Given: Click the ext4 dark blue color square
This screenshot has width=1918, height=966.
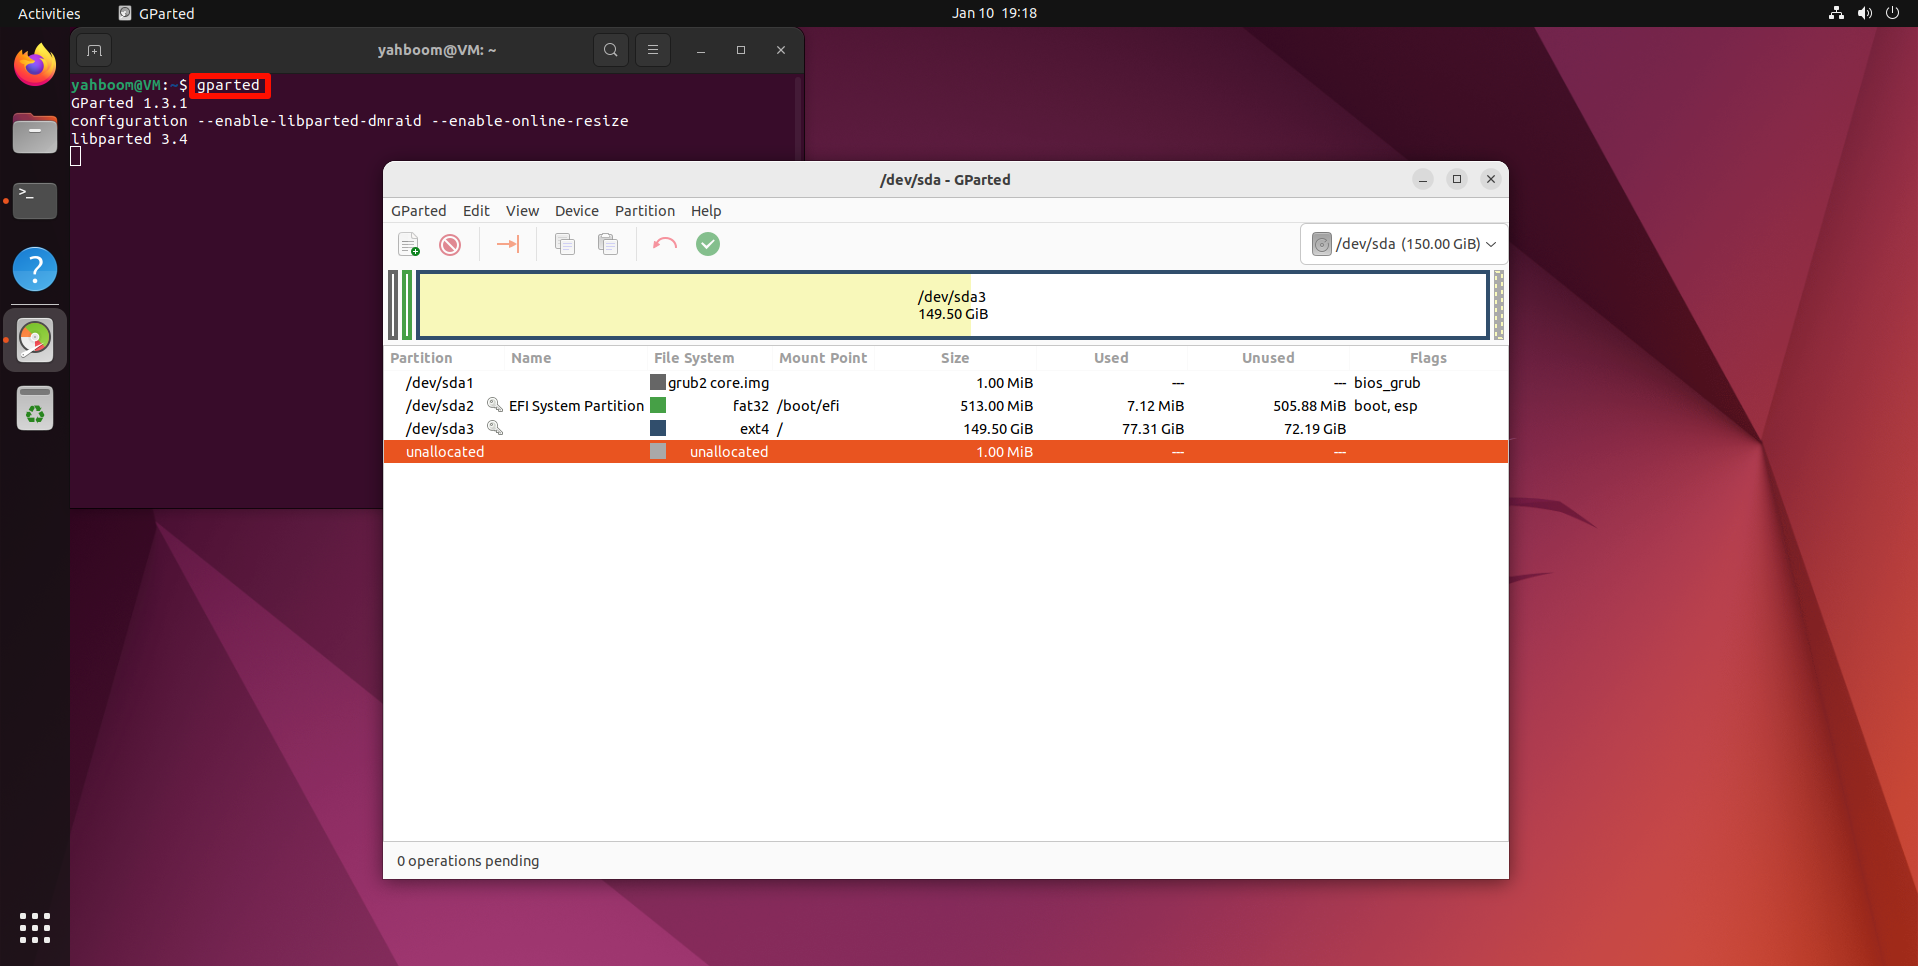Looking at the screenshot, I should coord(658,428).
